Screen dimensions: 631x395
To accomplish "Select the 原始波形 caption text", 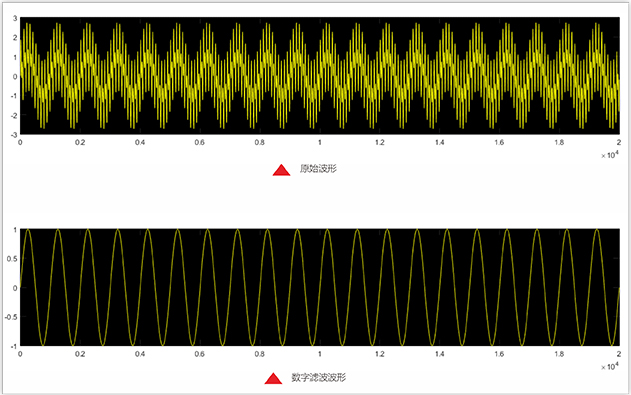I will point(318,169).
